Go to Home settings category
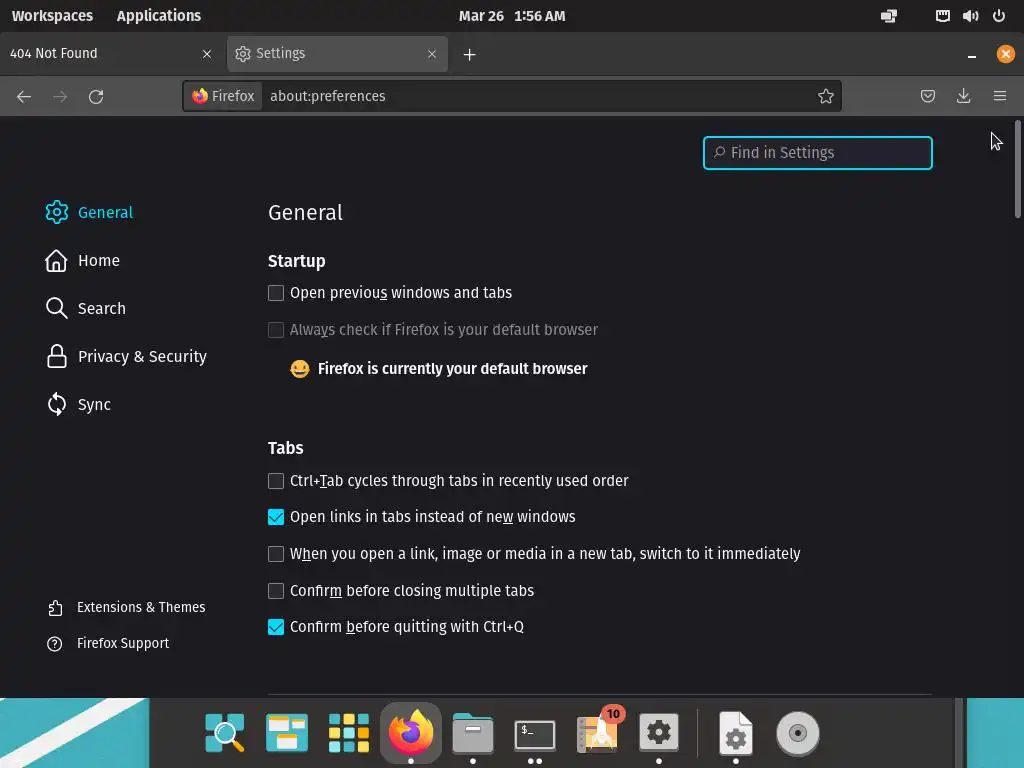The image size is (1024, 768). 82,261
